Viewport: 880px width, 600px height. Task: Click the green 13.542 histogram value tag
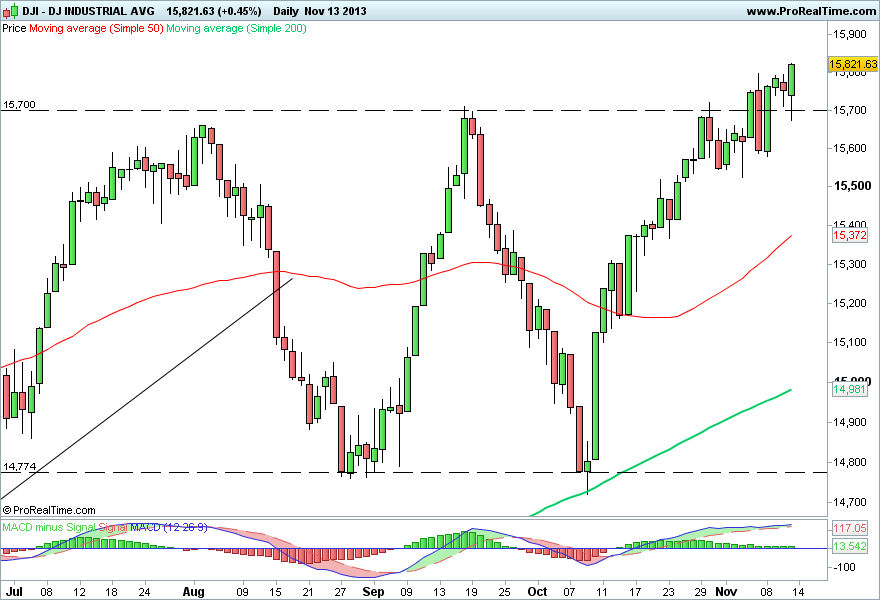coord(850,546)
